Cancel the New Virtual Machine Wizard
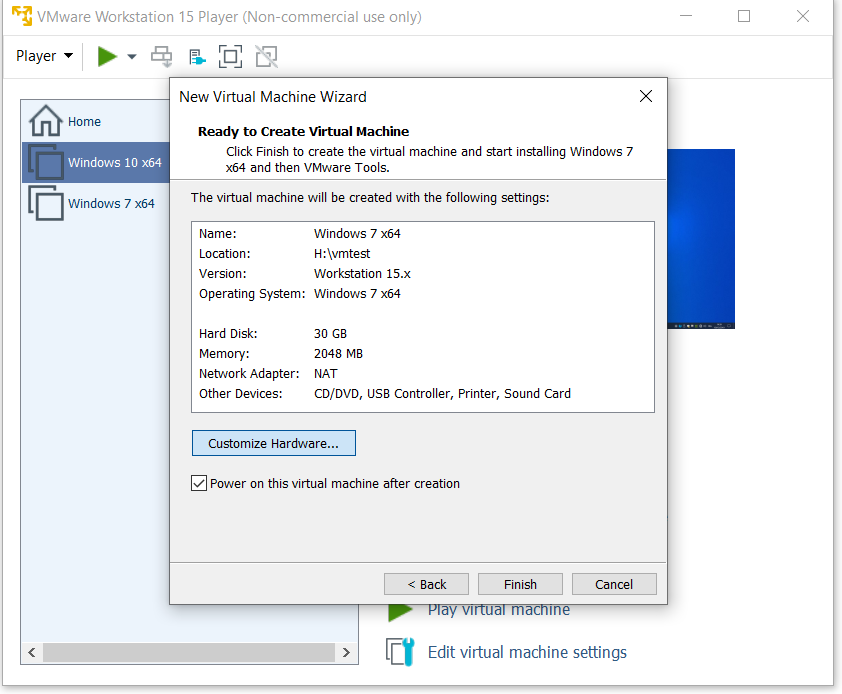842x694 pixels. (x=614, y=584)
